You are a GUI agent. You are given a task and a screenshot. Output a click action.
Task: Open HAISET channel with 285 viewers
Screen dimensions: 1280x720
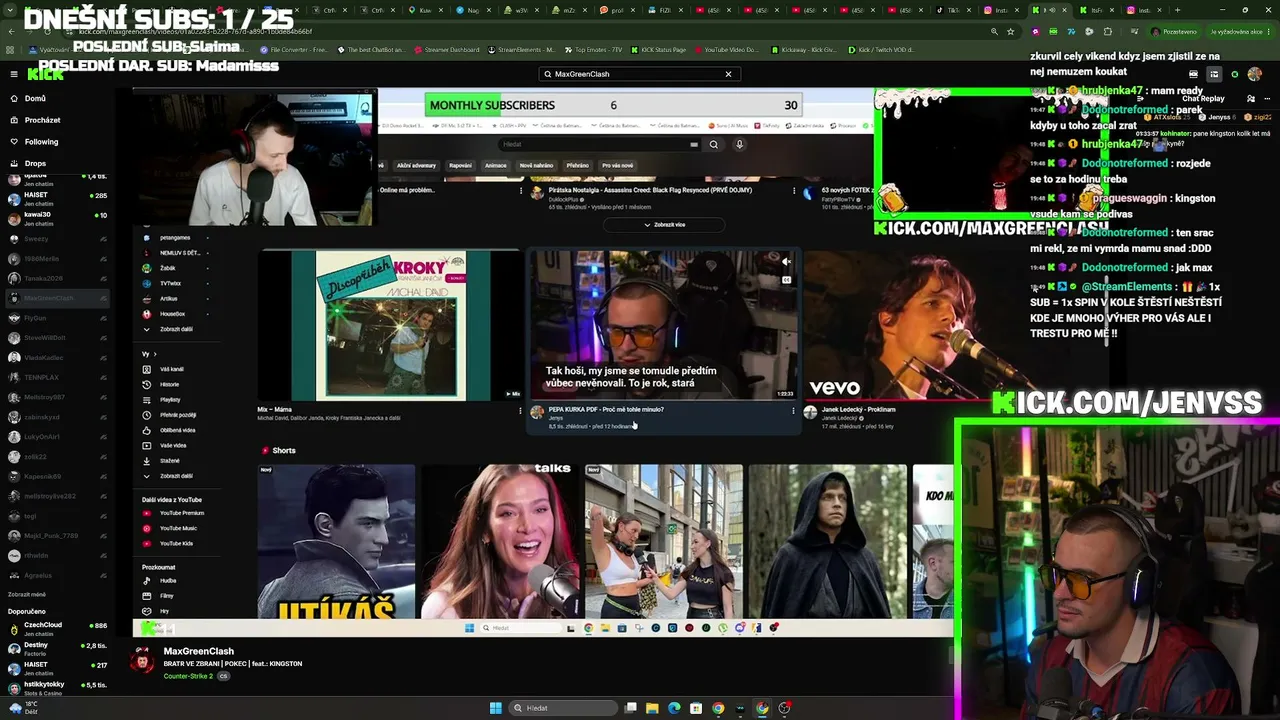tap(58, 198)
